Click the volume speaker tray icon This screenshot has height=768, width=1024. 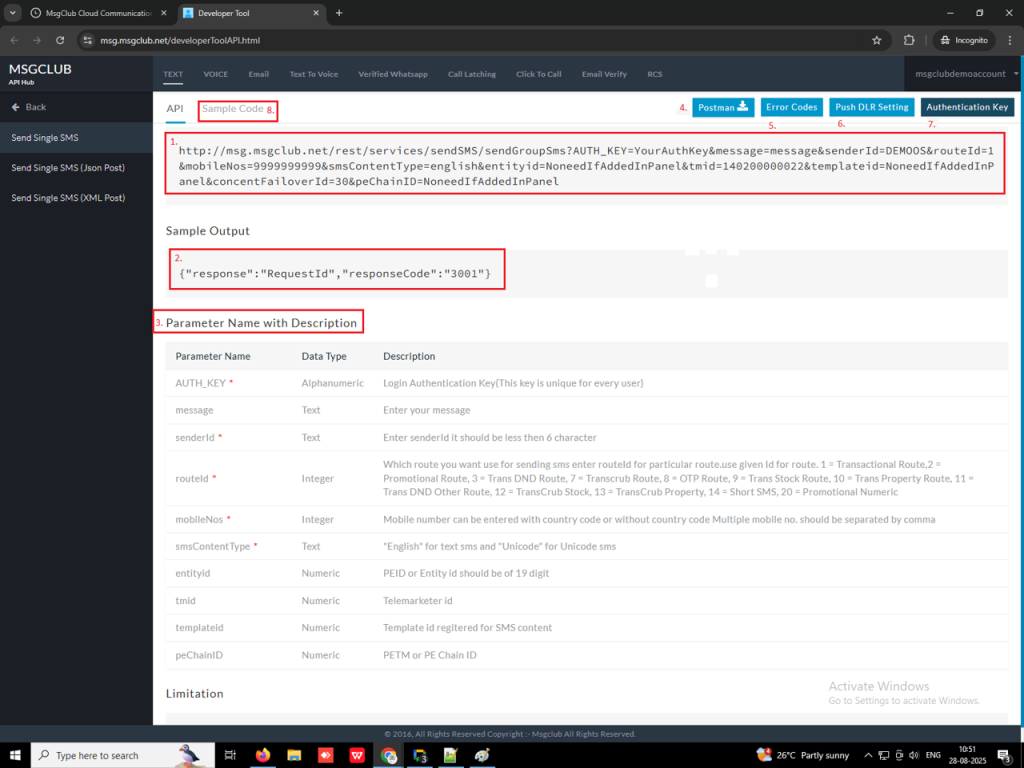tap(914, 756)
